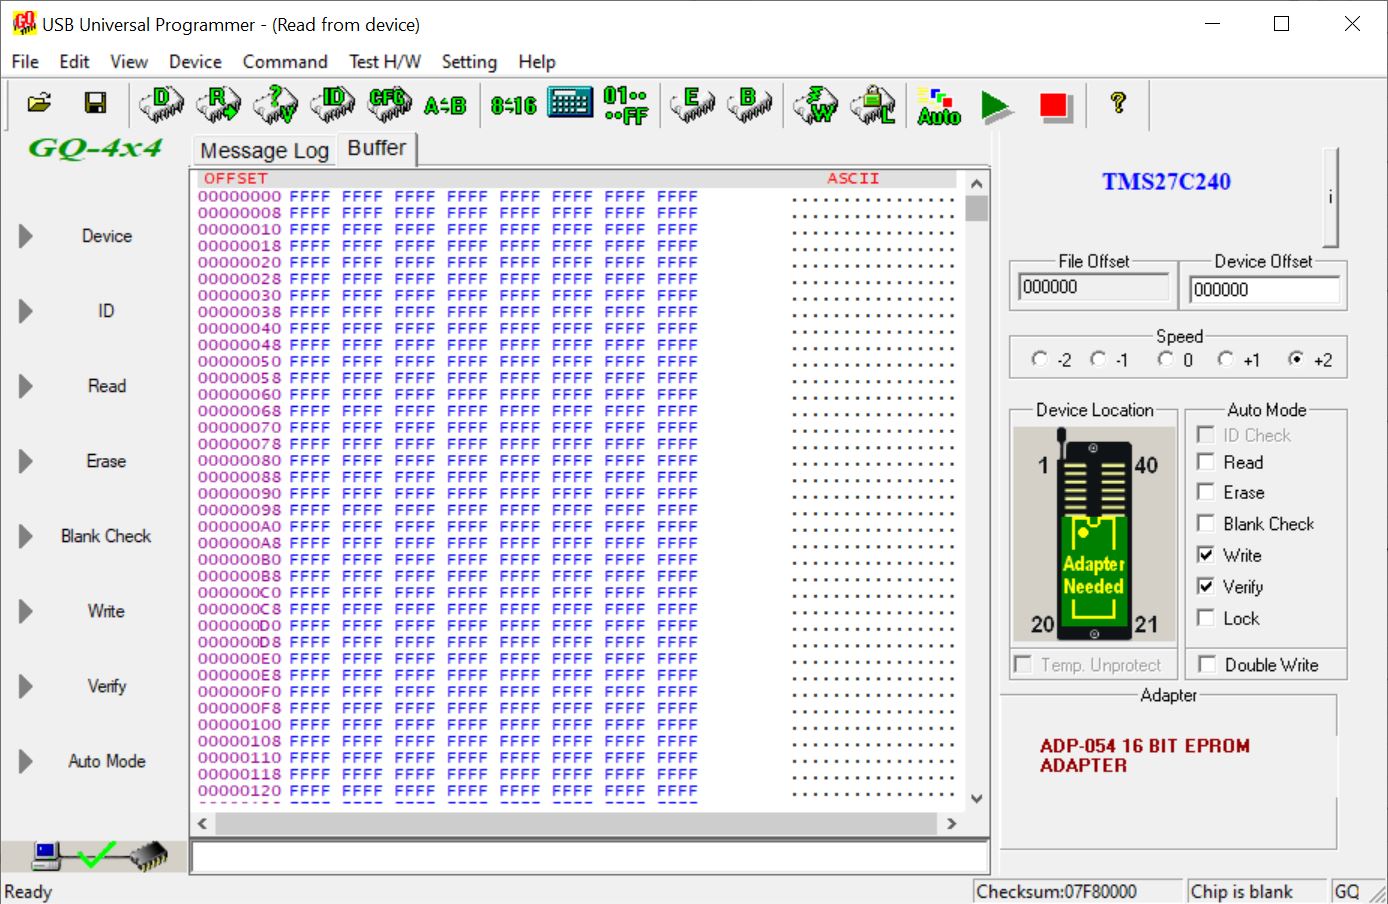Click the 'ID' chip toolbar icon
Image resolution: width=1388 pixels, height=904 pixels.
pyautogui.click(x=332, y=104)
